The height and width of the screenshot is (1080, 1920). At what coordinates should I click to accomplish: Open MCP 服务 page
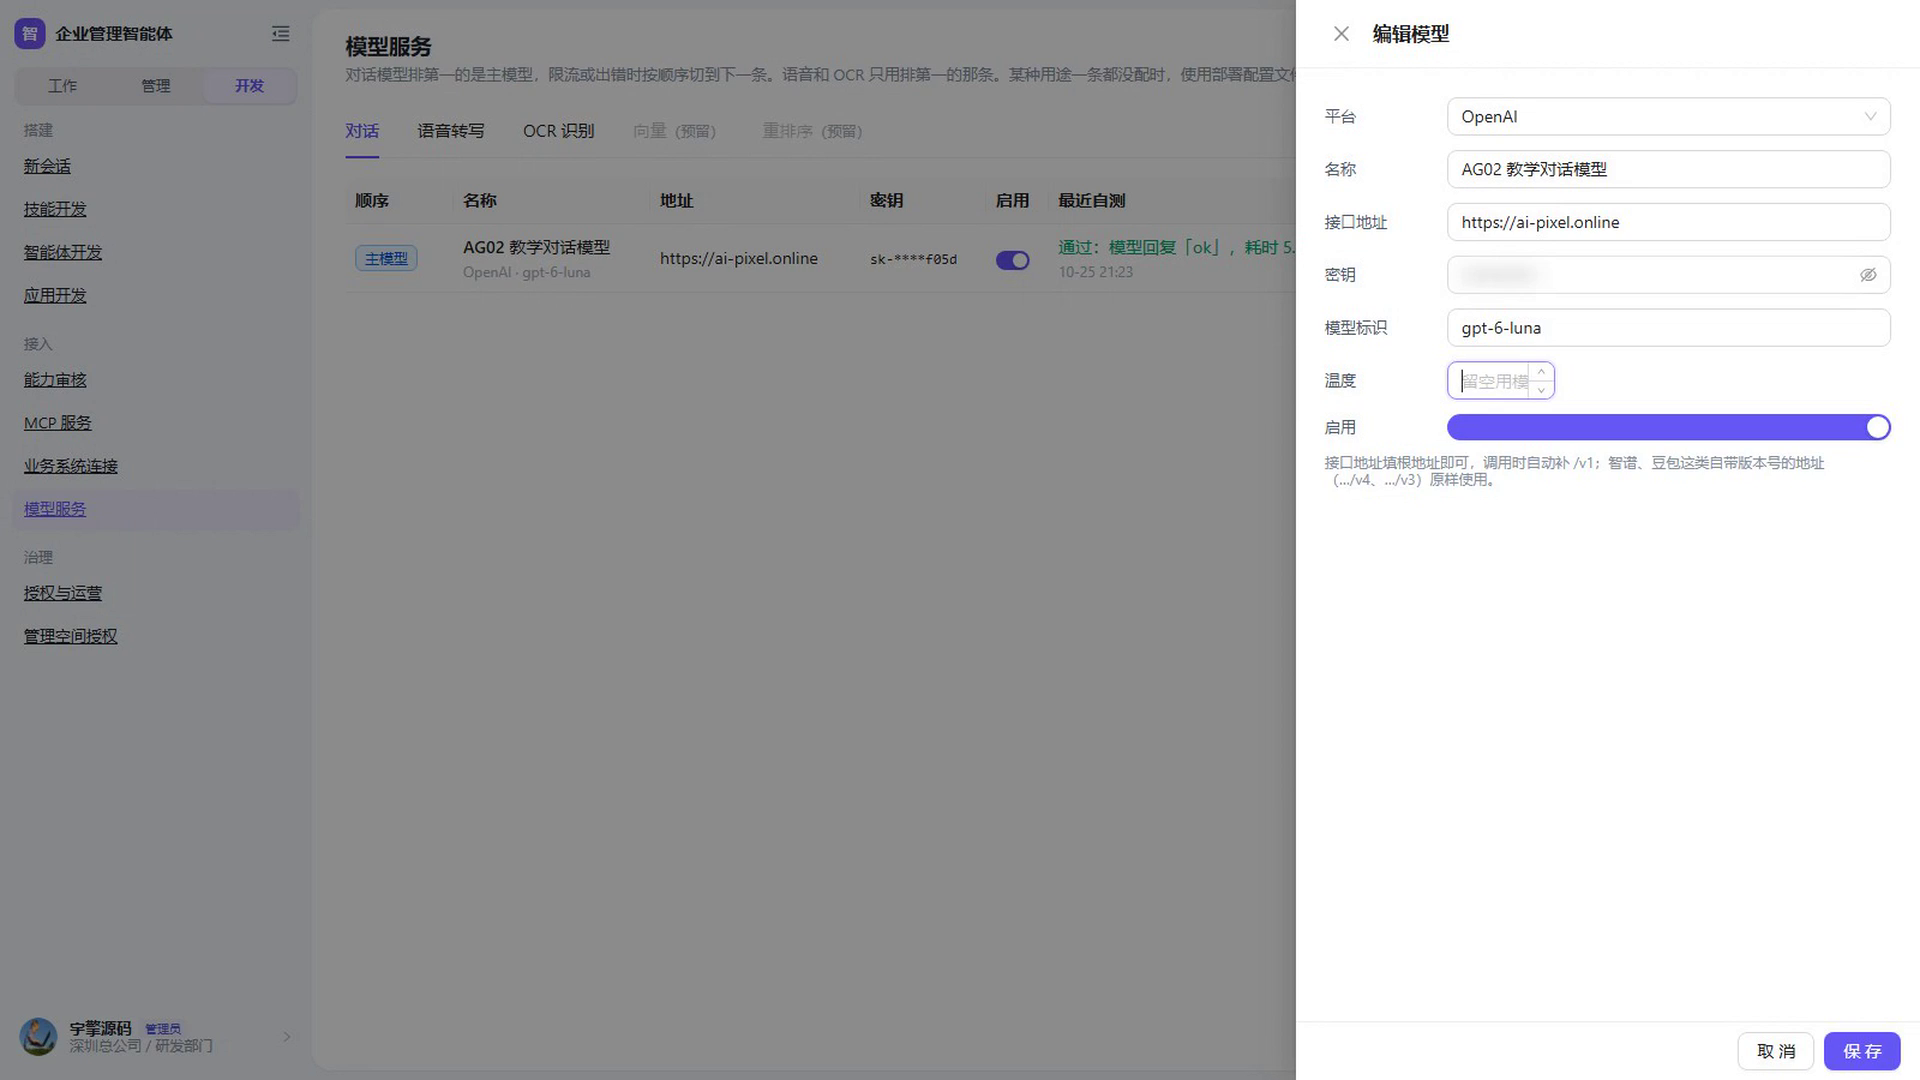click(58, 423)
